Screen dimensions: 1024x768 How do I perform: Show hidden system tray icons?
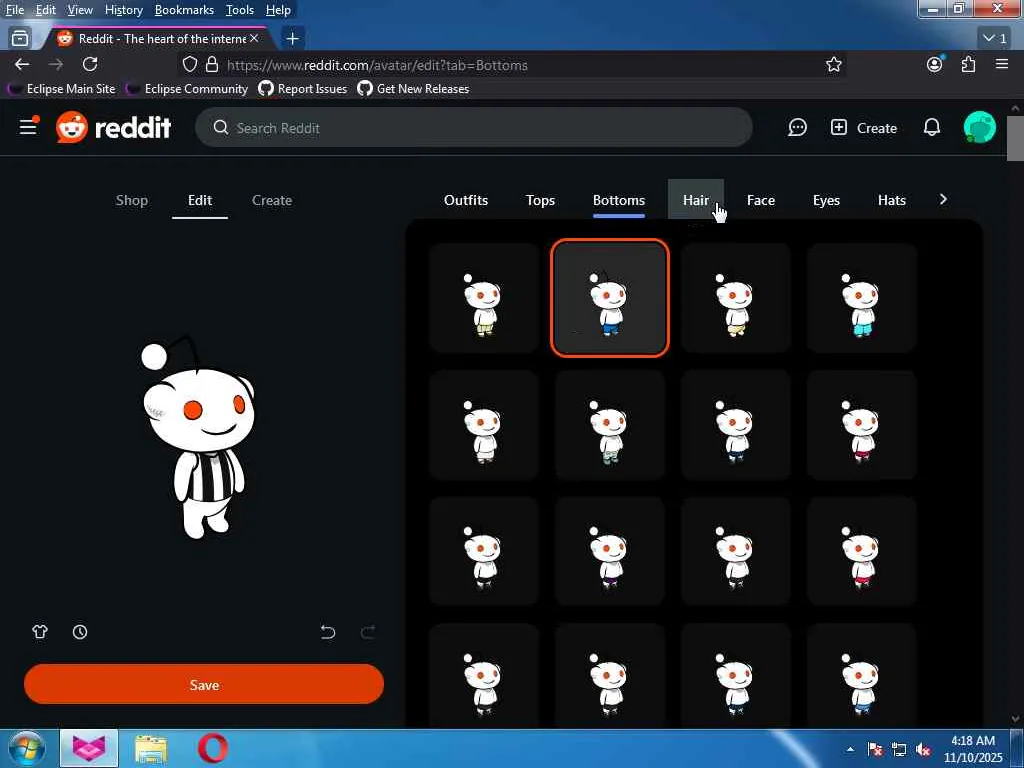coord(850,749)
